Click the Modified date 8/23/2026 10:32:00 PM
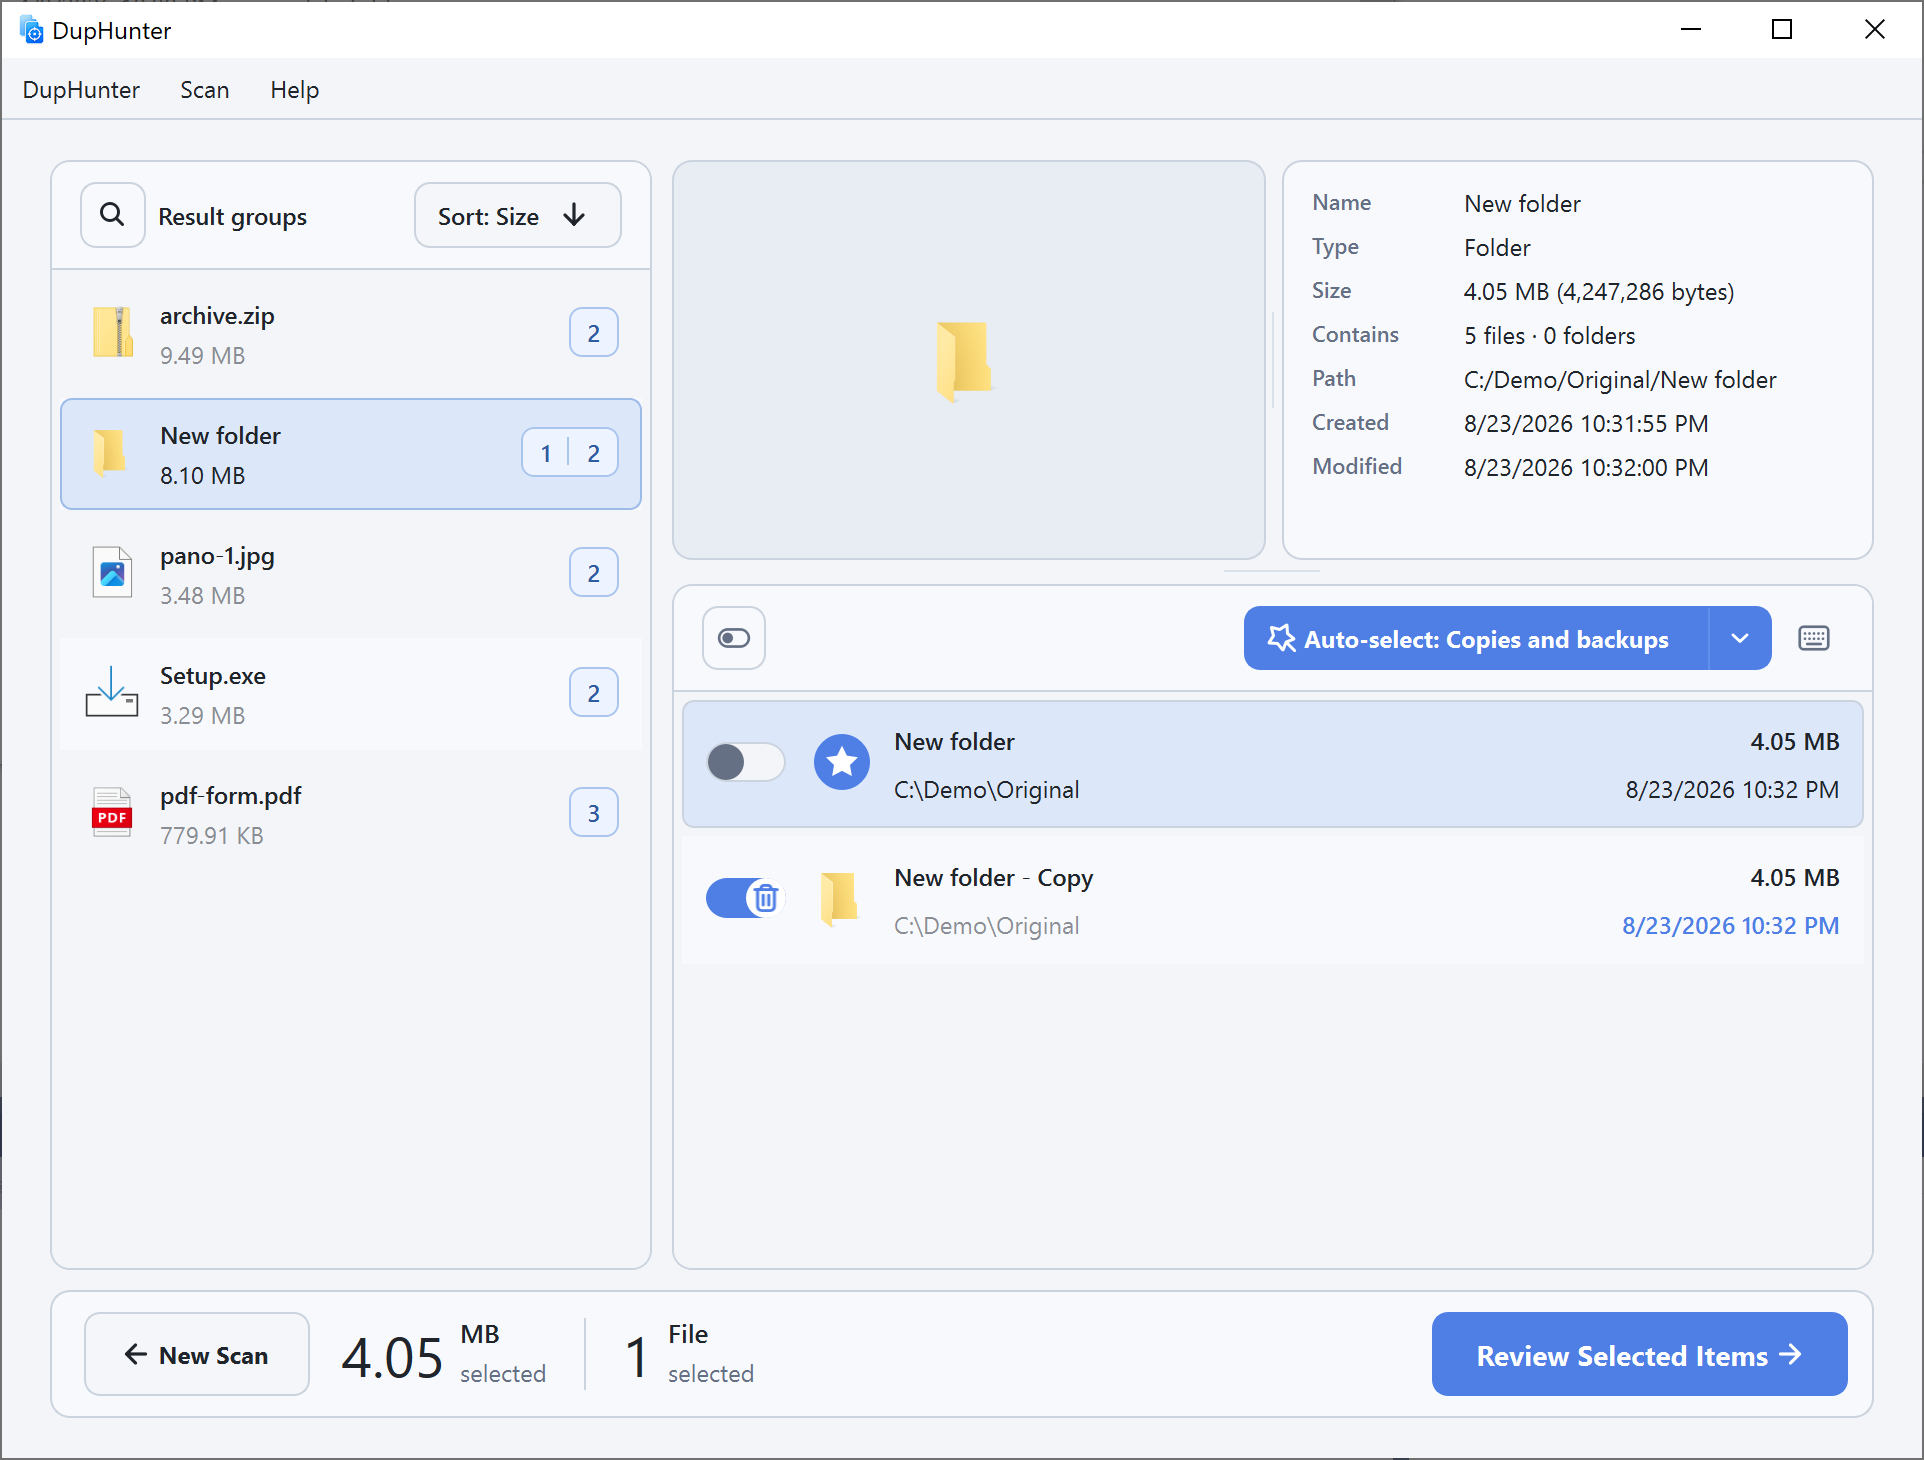 click(x=1586, y=468)
